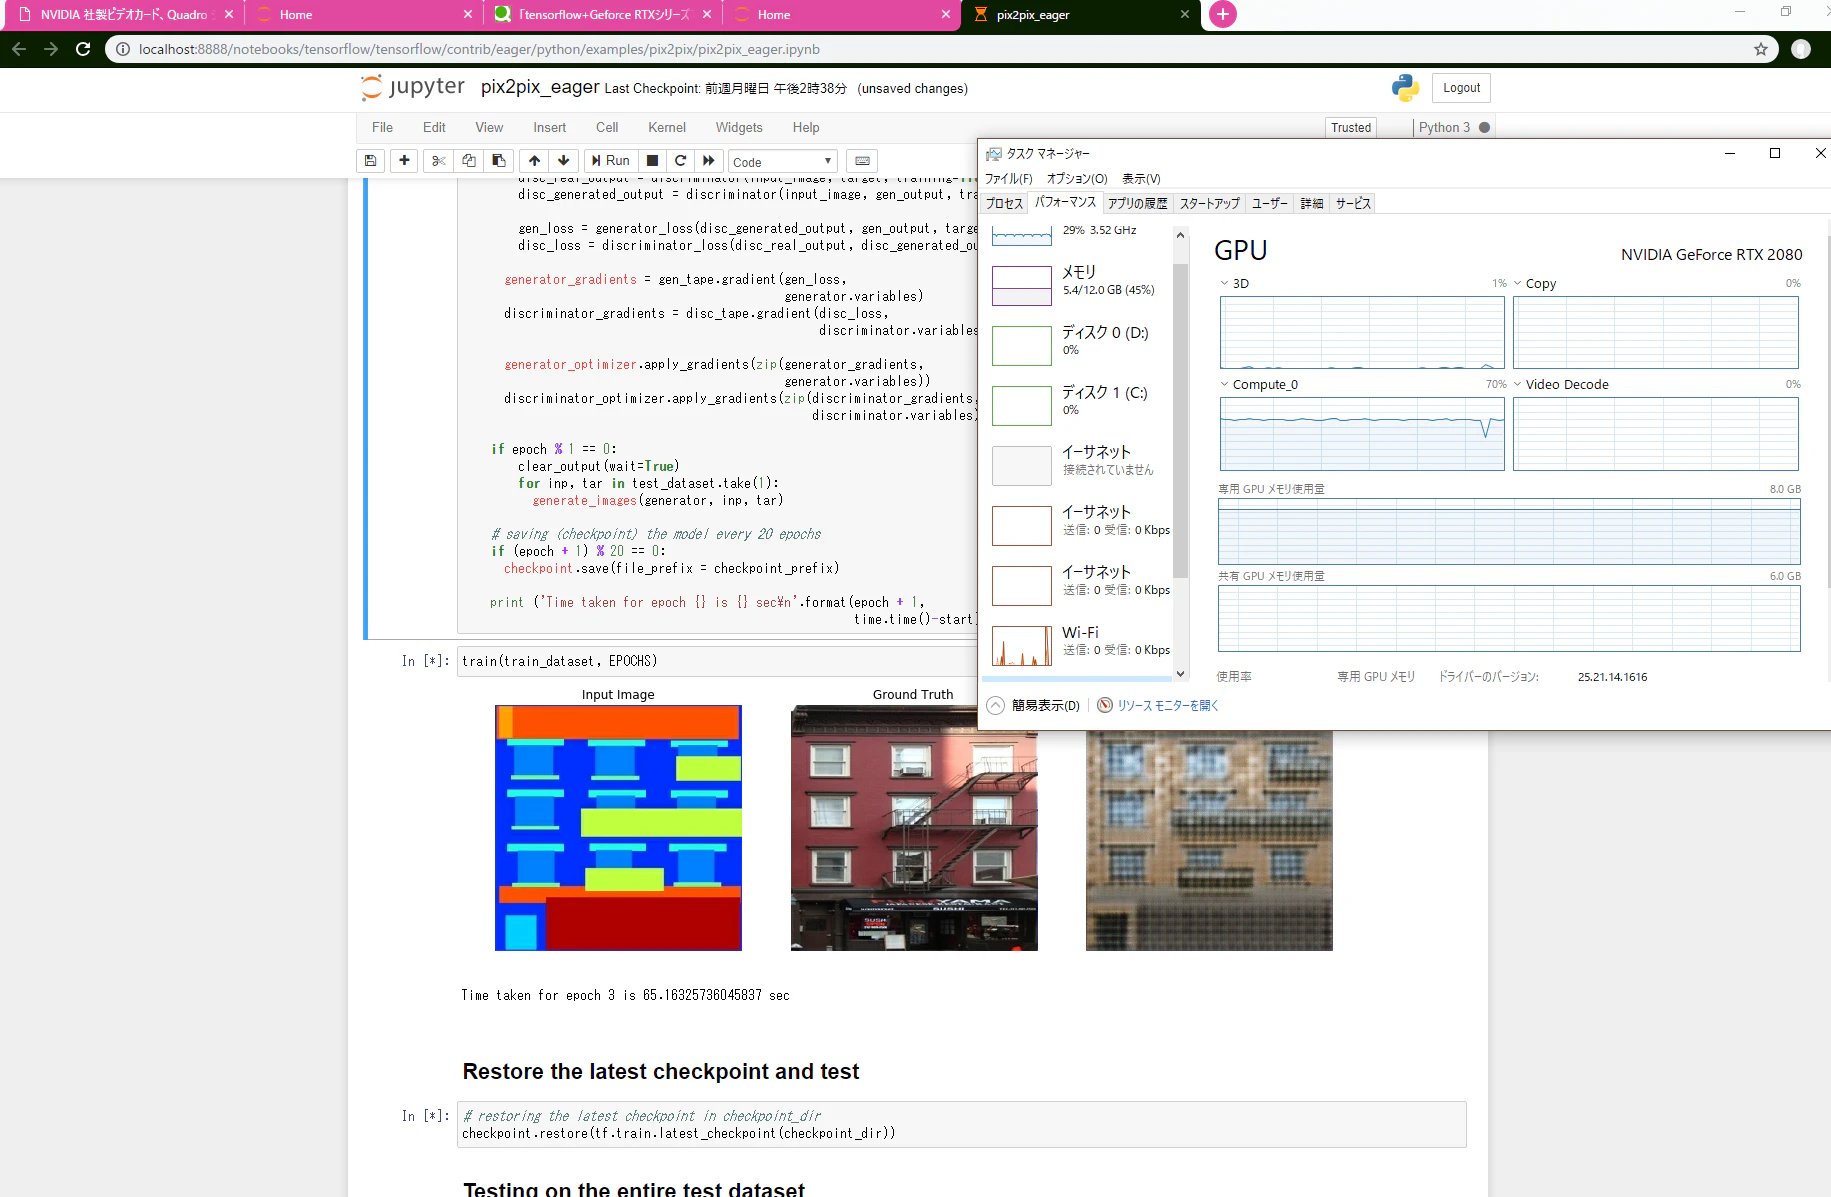
Task: Copy selected cells icon in toolbar
Action: (x=468, y=161)
